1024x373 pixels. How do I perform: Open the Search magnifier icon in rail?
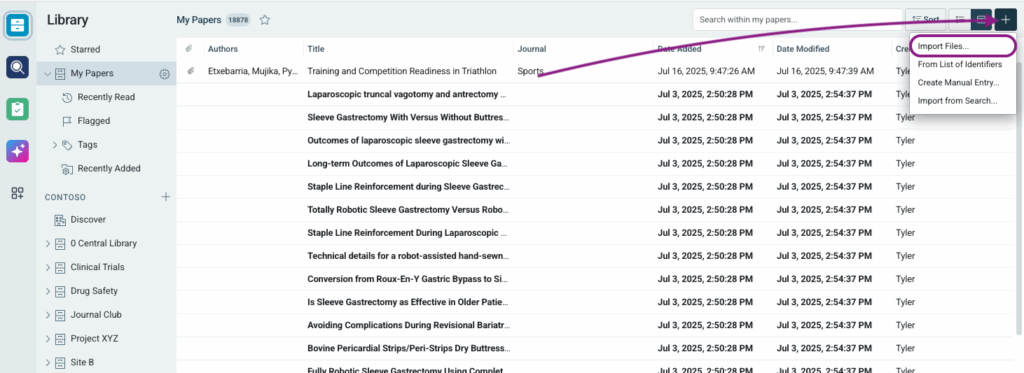18,67
